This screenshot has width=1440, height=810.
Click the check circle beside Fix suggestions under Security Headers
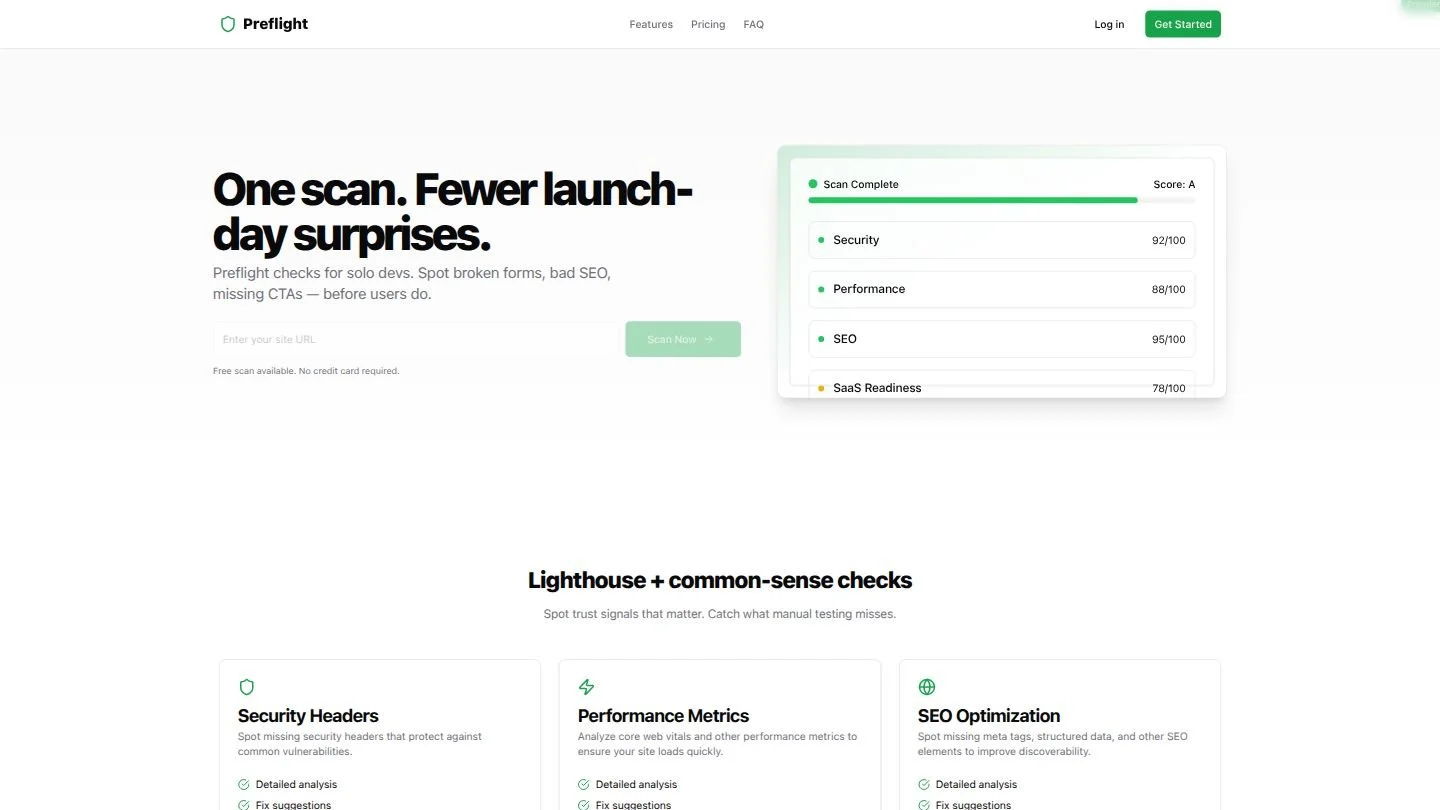click(242, 804)
